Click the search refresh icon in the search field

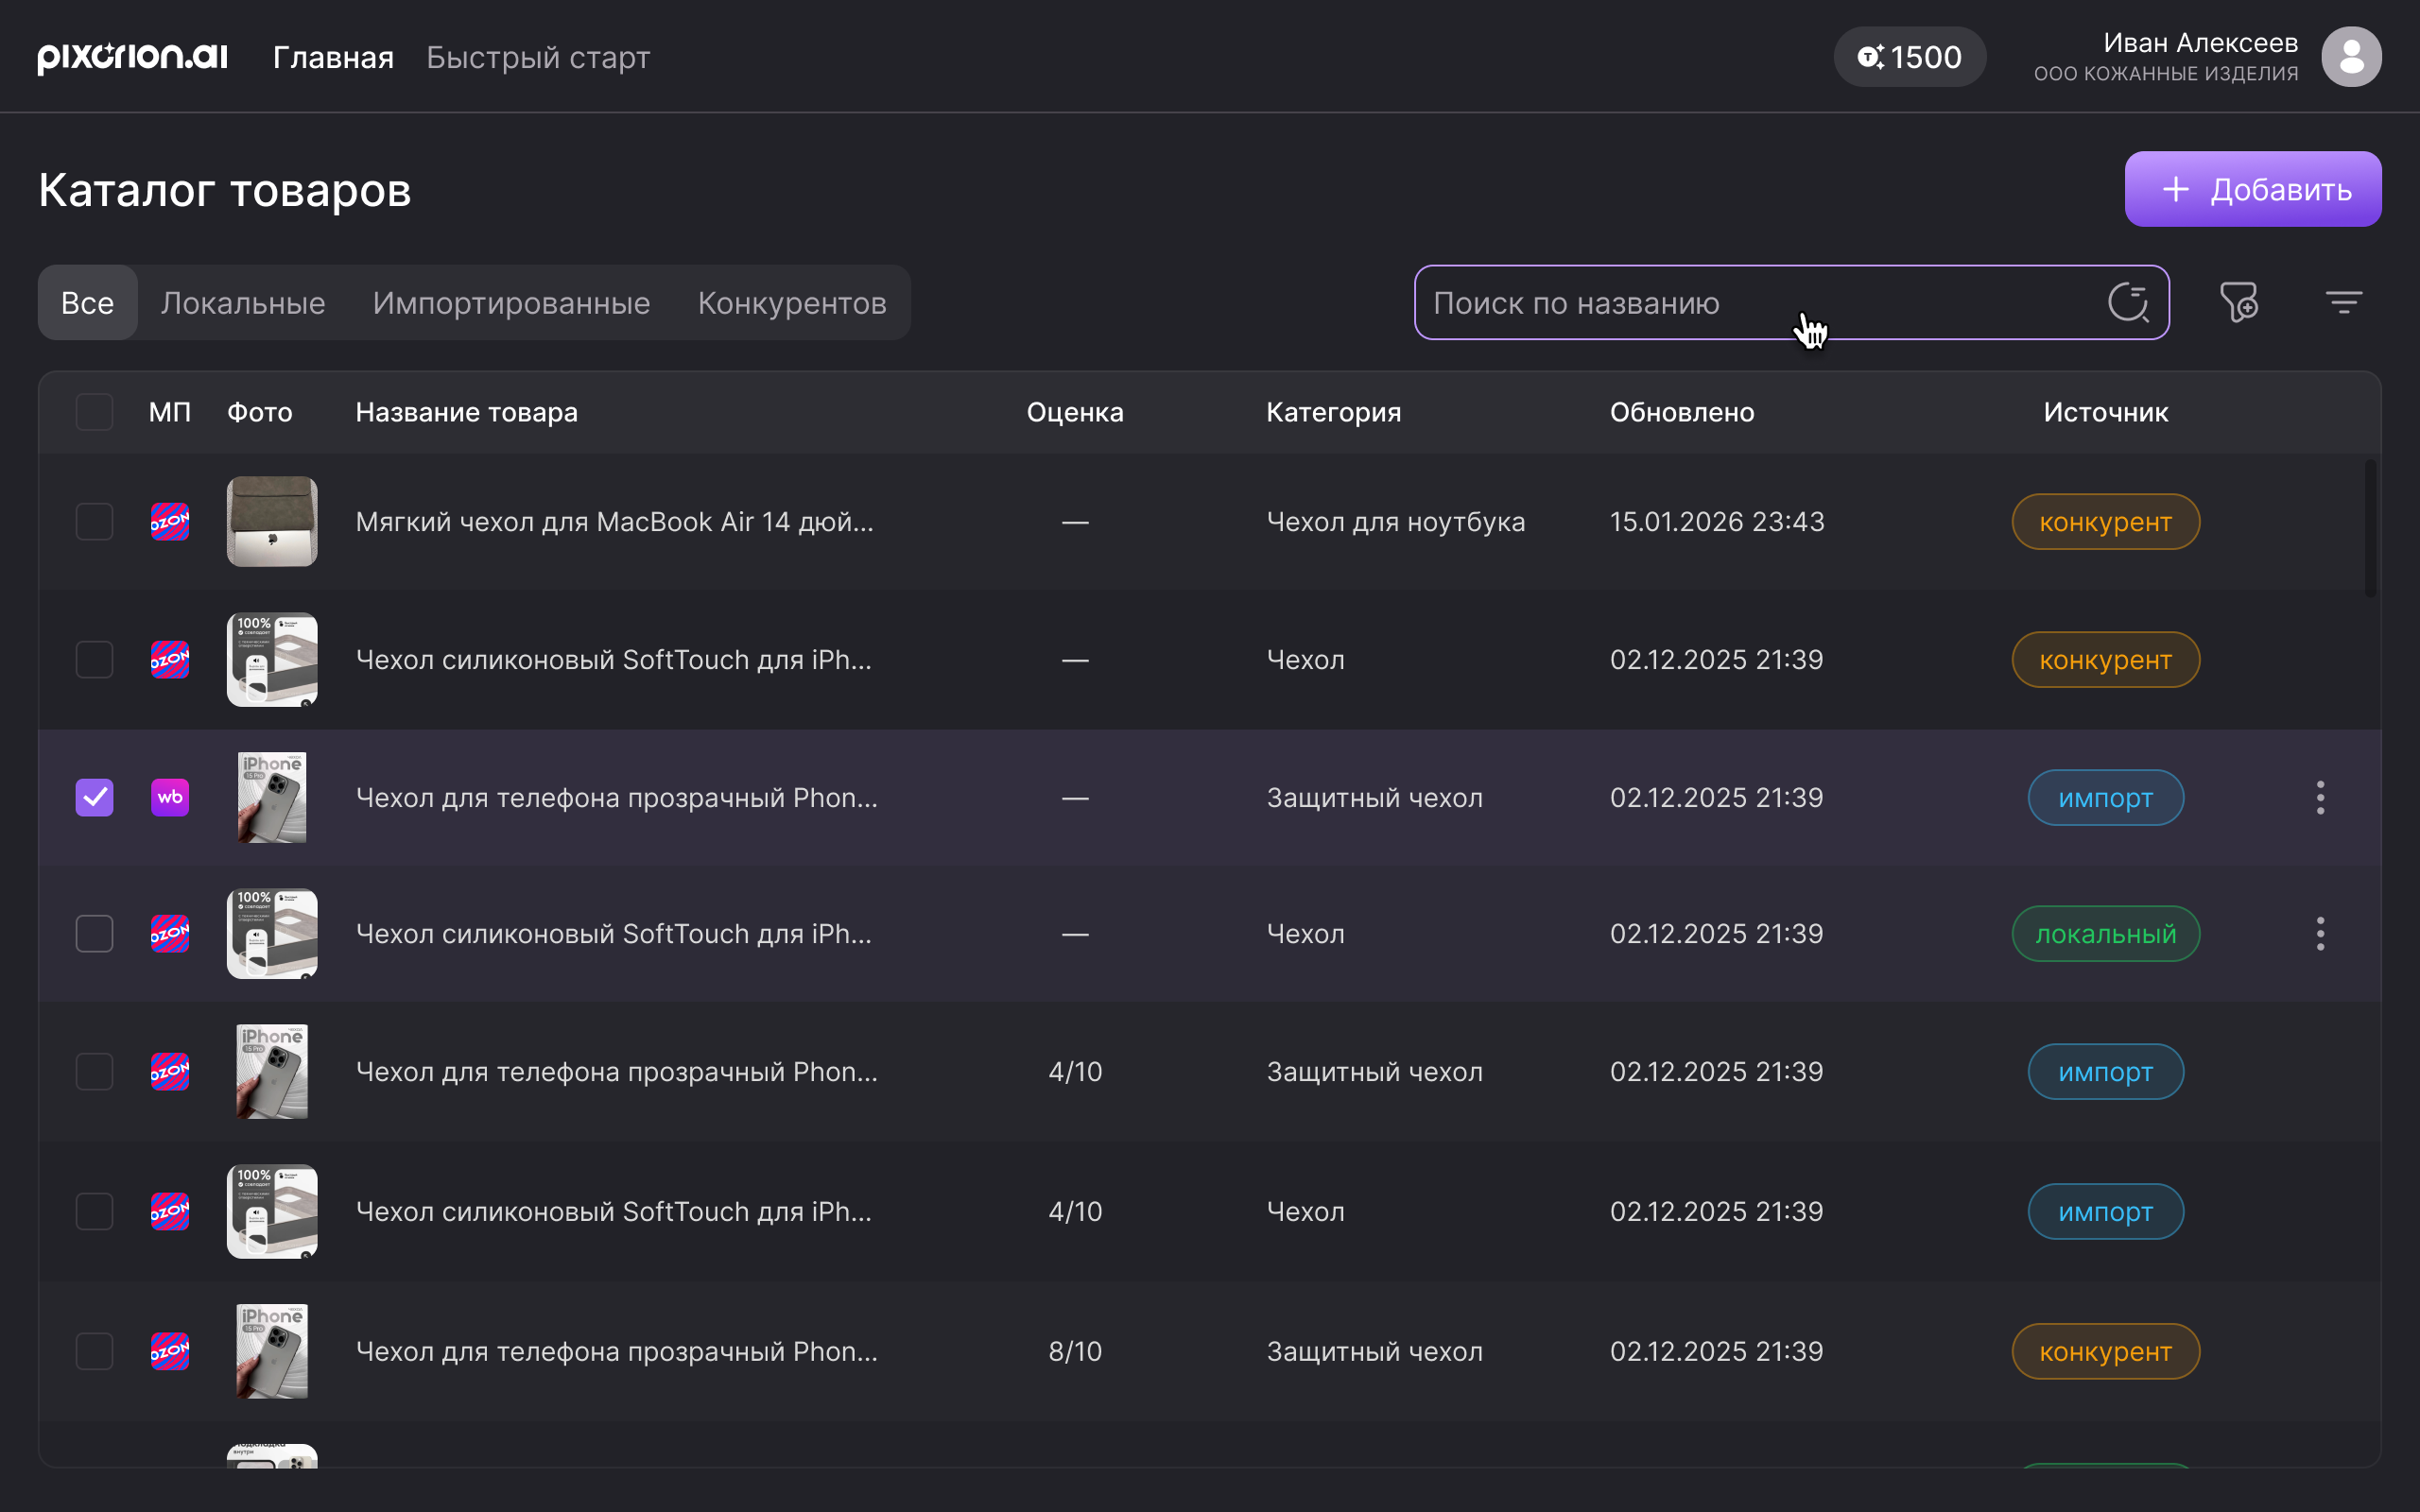point(2127,302)
